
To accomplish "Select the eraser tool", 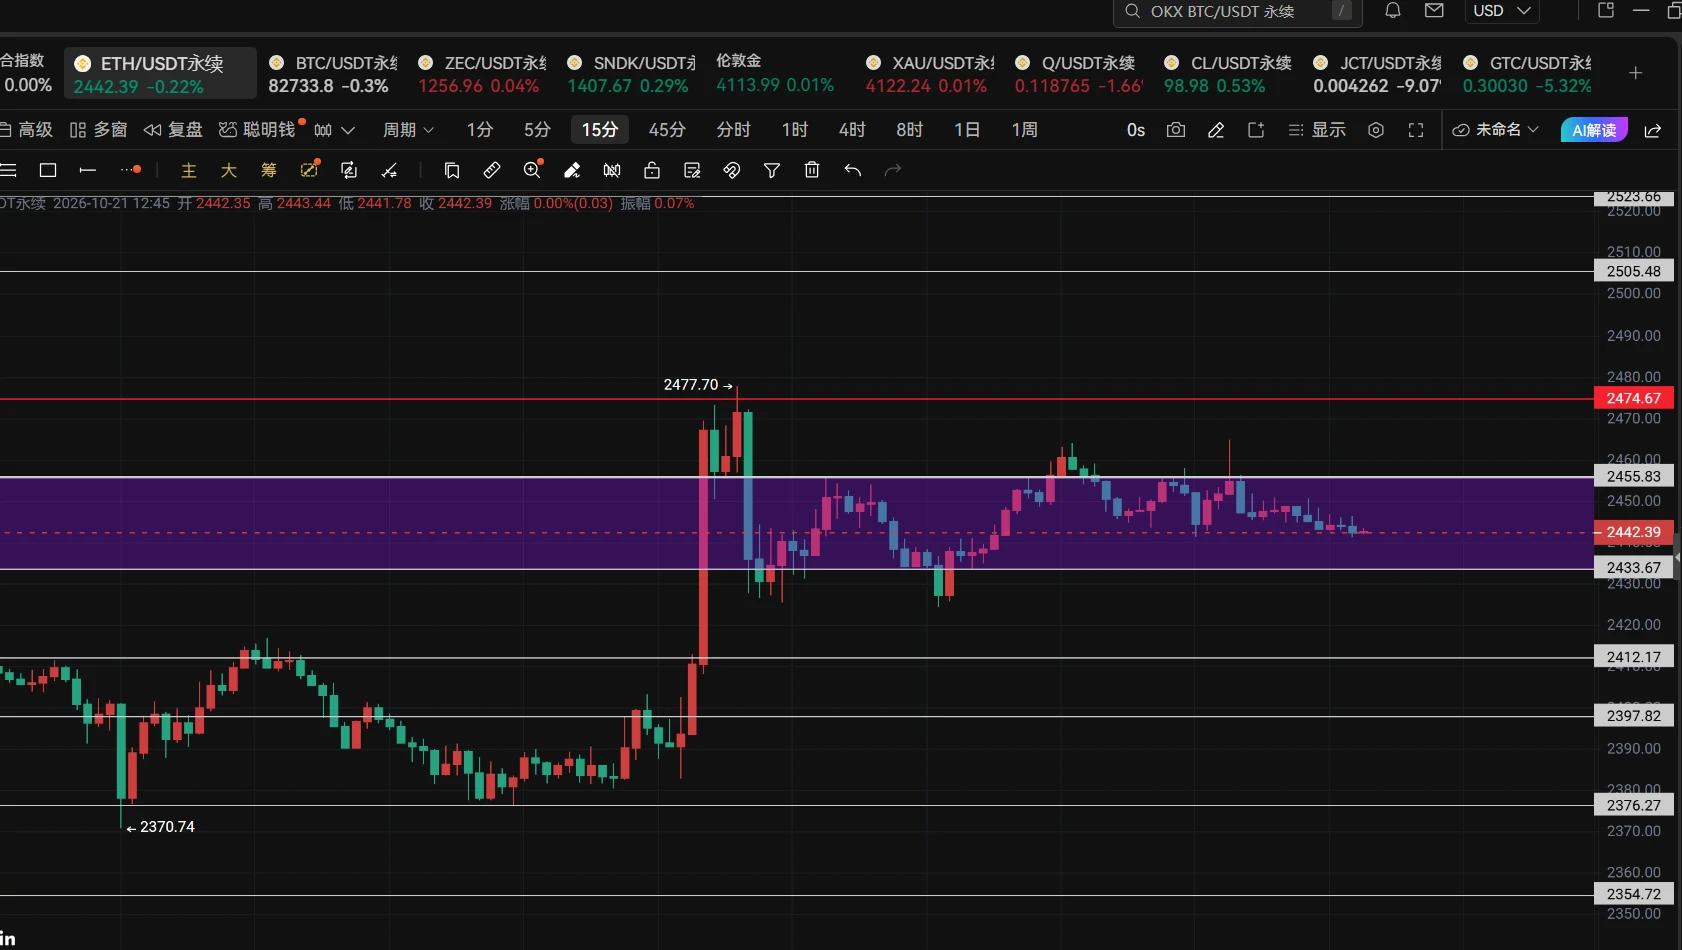I will click(572, 170).
